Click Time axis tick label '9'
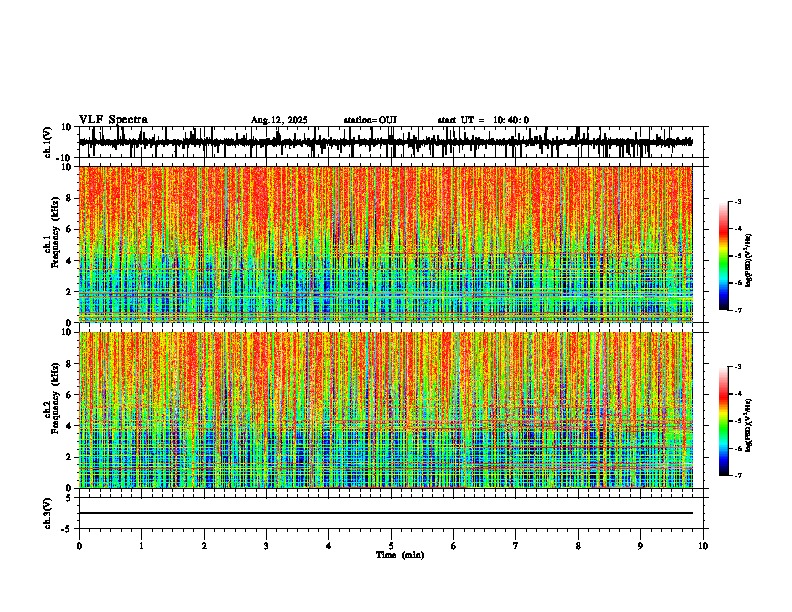792x612 pixels. pos(640,546)
